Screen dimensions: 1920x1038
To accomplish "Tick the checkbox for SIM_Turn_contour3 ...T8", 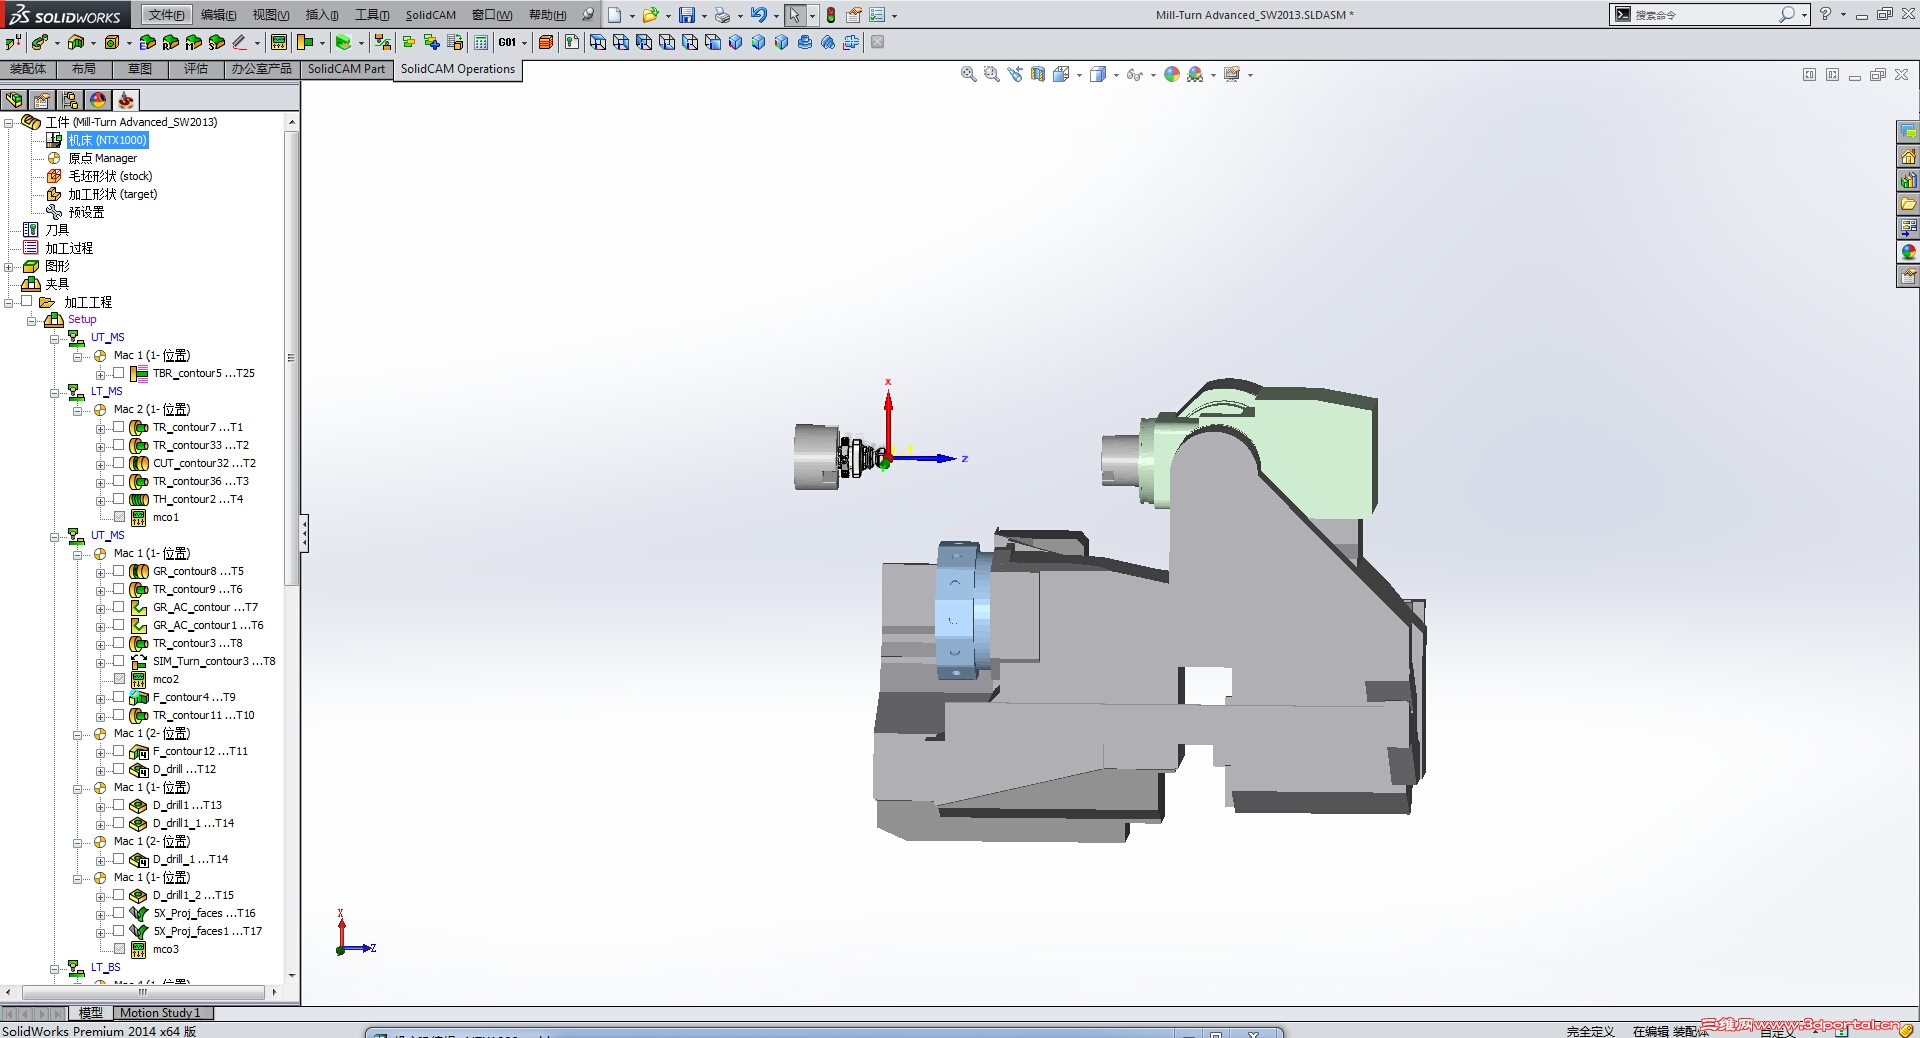I will click(118, 661).
